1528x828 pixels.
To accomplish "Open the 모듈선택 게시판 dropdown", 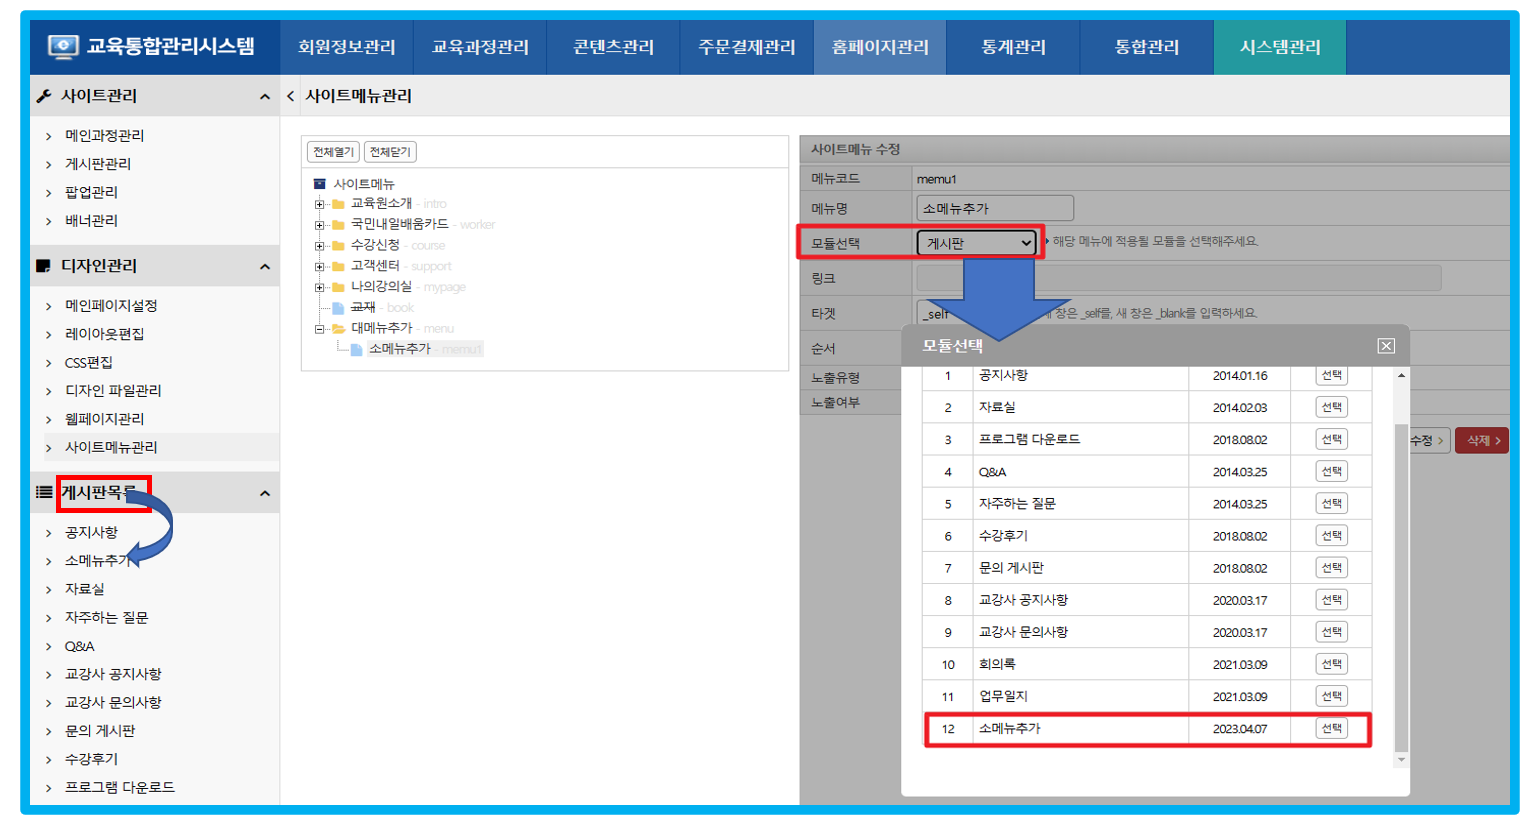I will (977, 243).
